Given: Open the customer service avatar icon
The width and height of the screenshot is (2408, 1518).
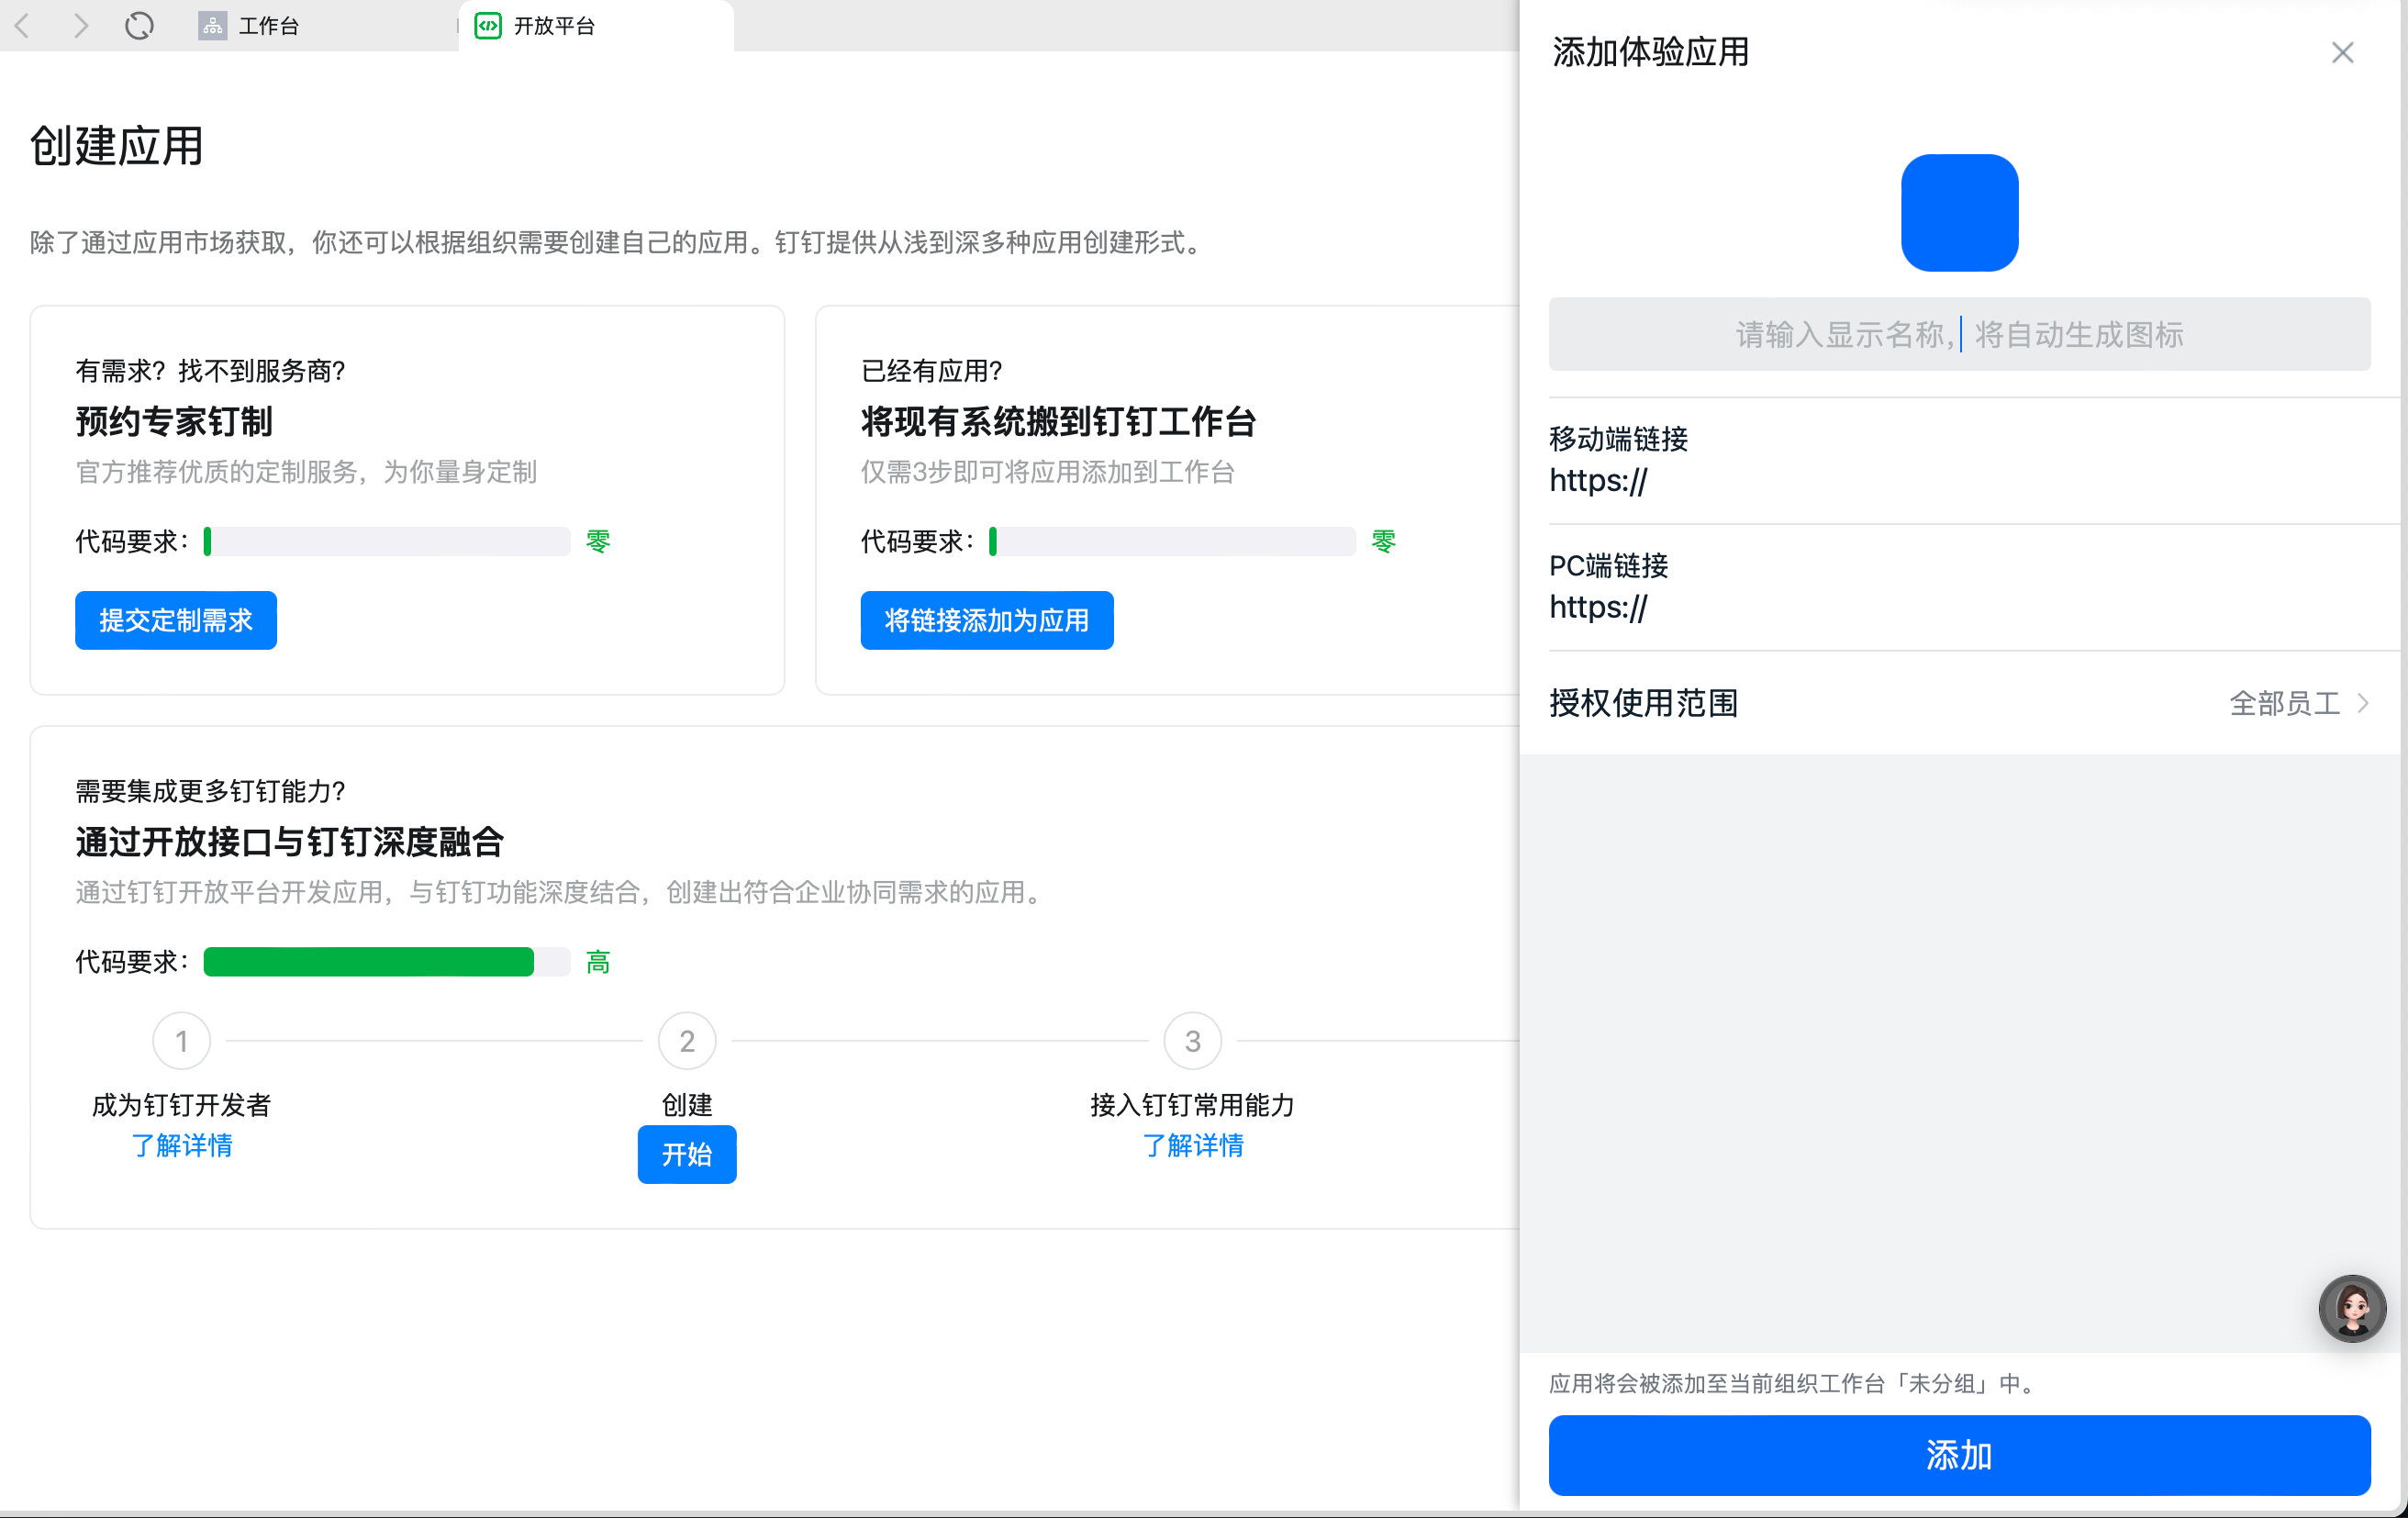Looking at the screenshot, I should 2352,1308.
